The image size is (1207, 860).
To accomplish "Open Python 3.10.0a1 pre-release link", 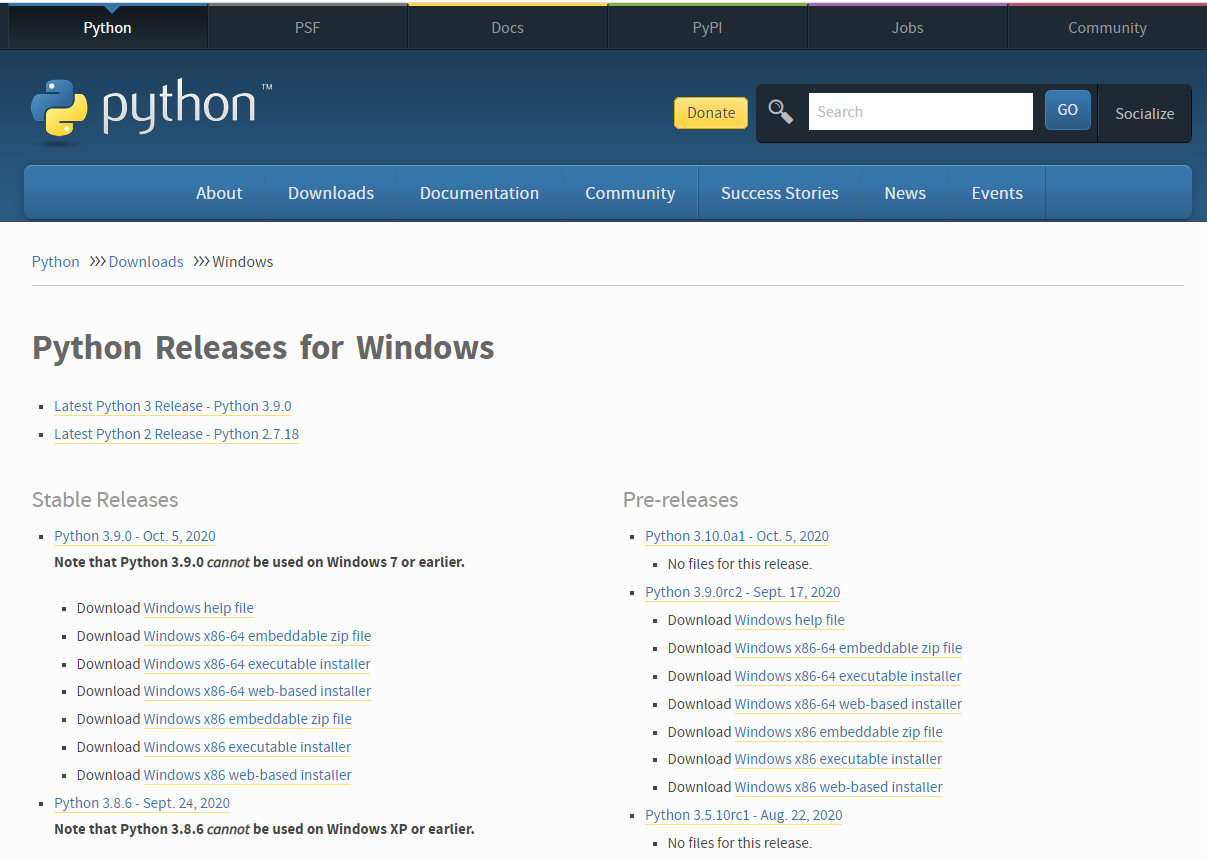I will click(x=737, y=536).
